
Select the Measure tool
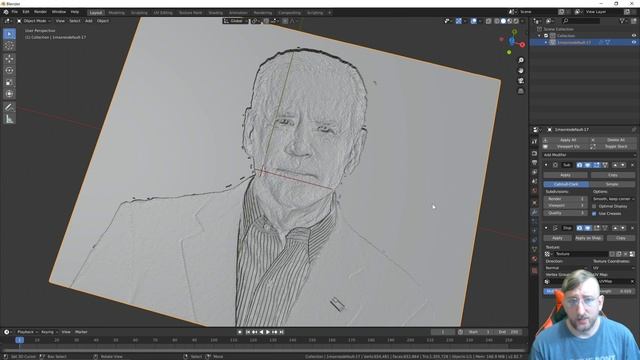[9, 119]
